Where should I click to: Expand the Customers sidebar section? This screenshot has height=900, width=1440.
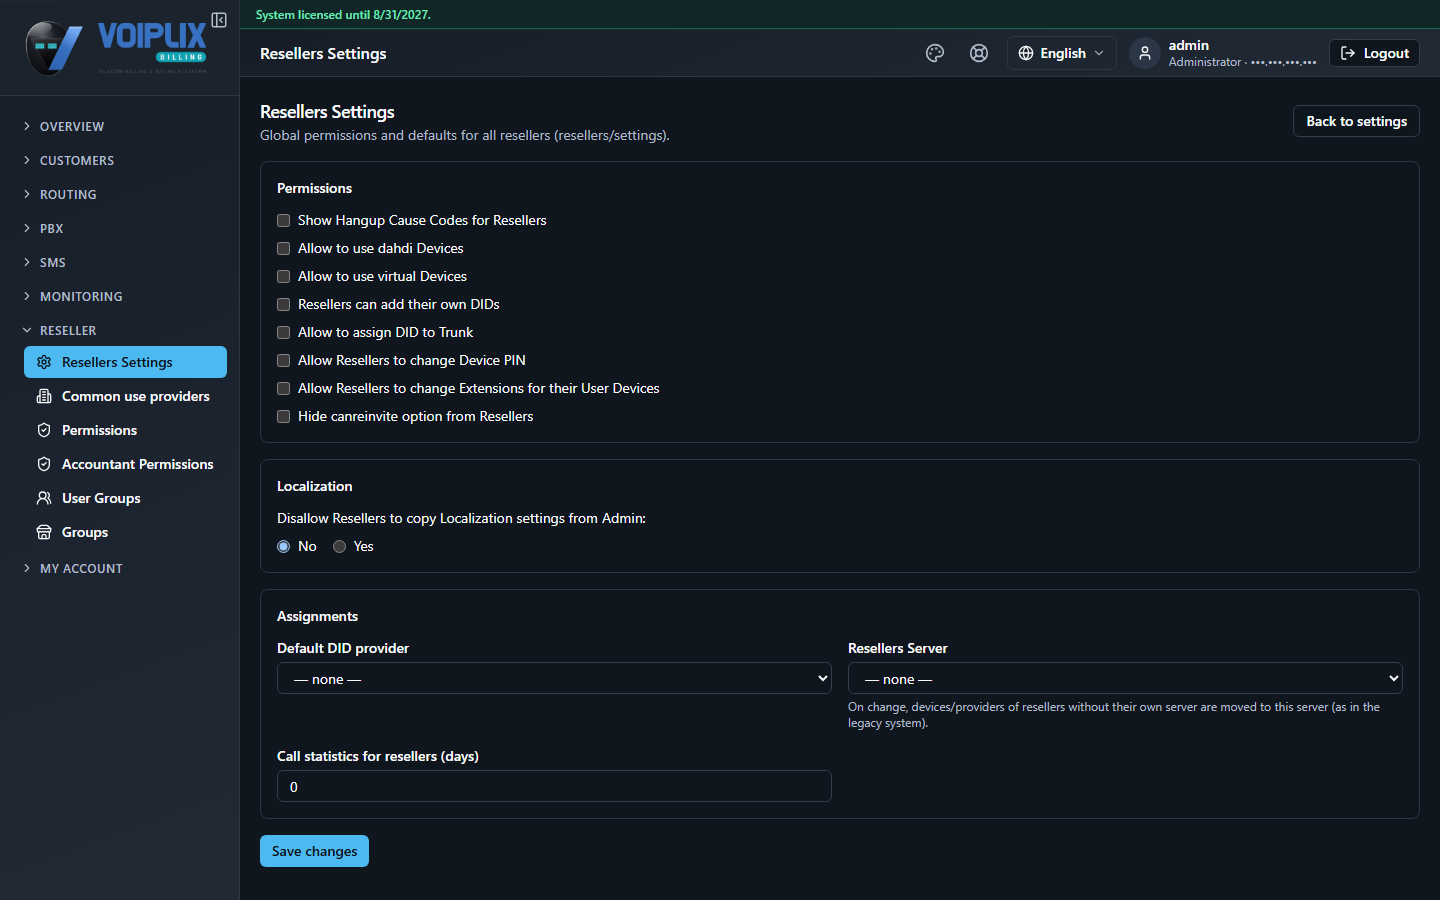point(120,160)
